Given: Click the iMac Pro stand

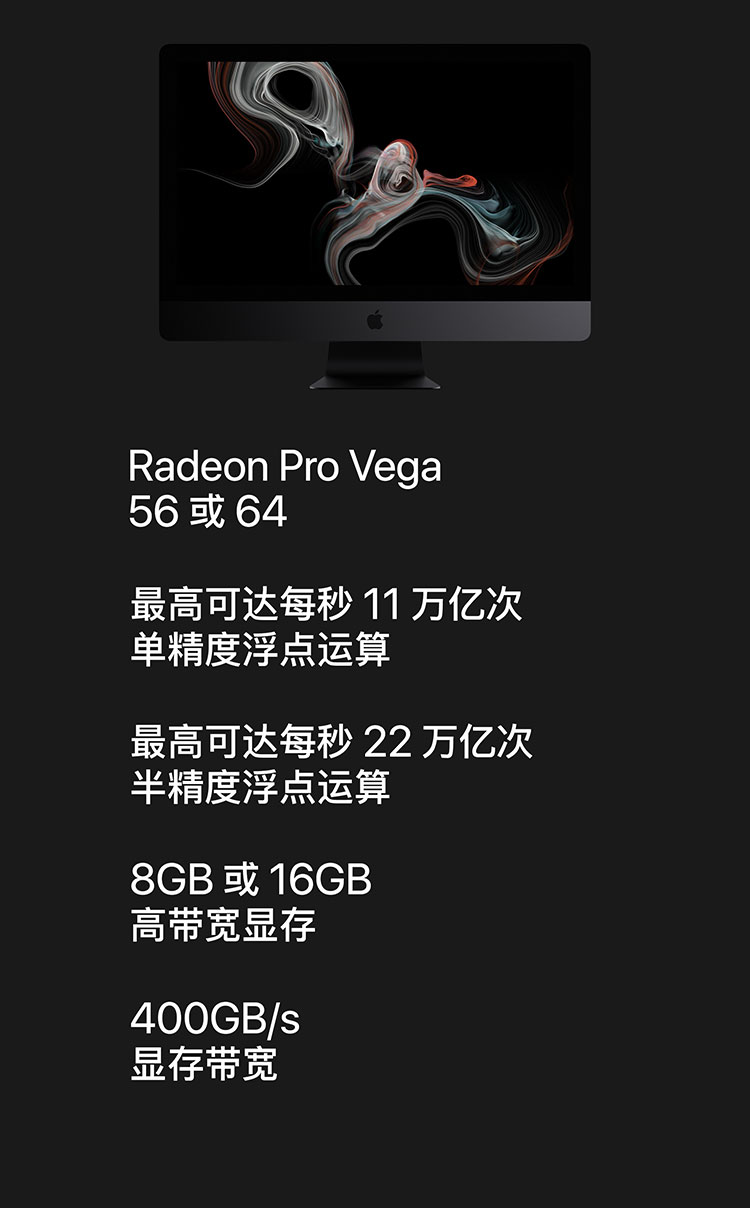Looking at the screenshot, I should click(375, 365).
